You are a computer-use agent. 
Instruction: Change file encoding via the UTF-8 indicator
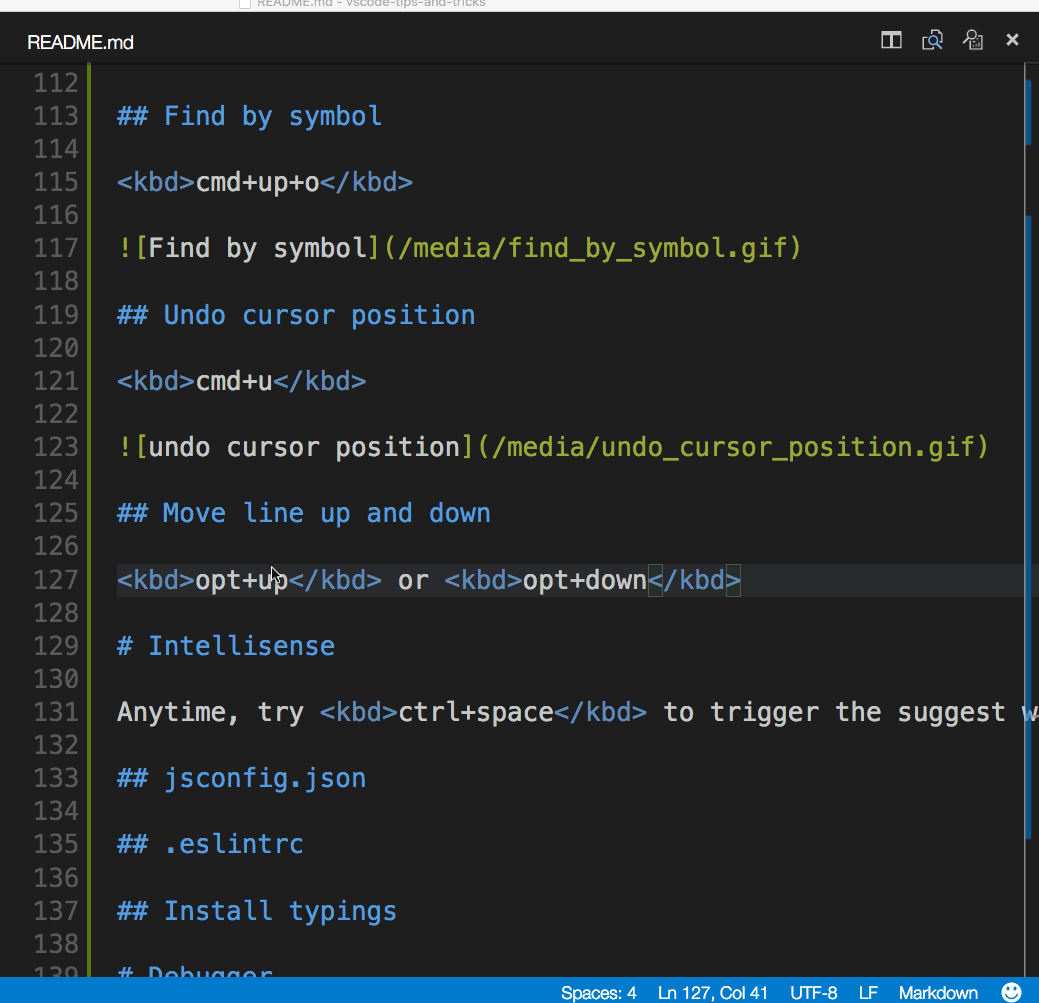pos(813,993)
